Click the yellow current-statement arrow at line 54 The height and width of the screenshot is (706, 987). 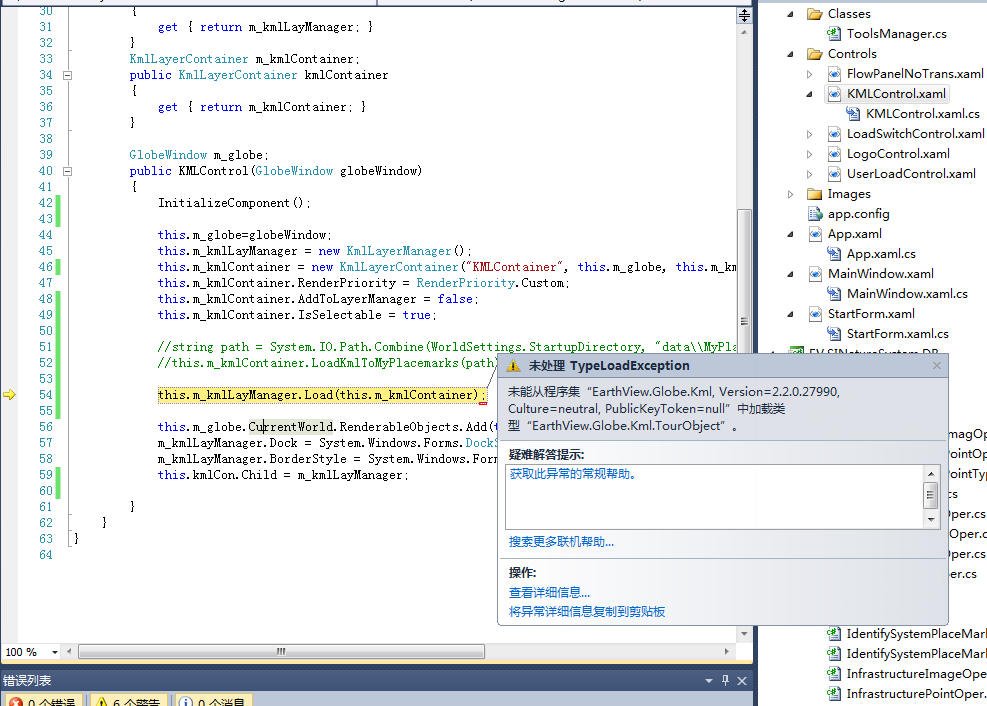9,395
